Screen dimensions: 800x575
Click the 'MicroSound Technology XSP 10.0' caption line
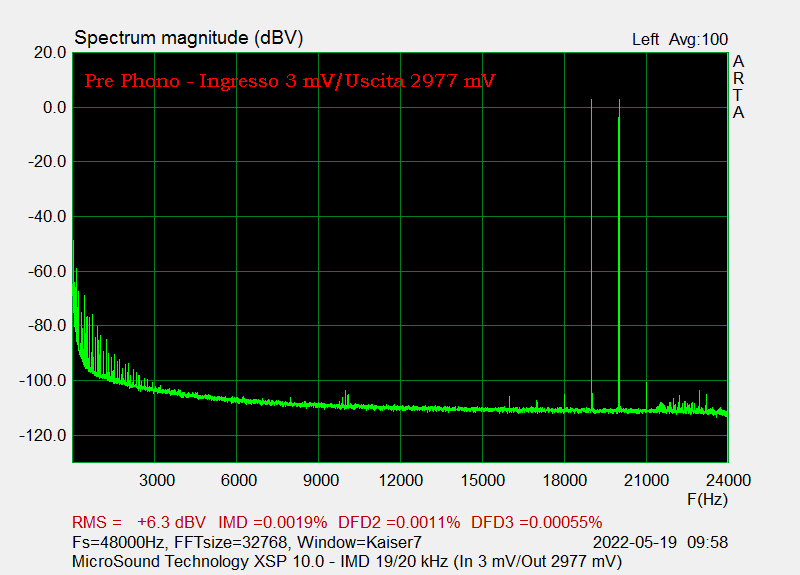click(x=347, y=562)
